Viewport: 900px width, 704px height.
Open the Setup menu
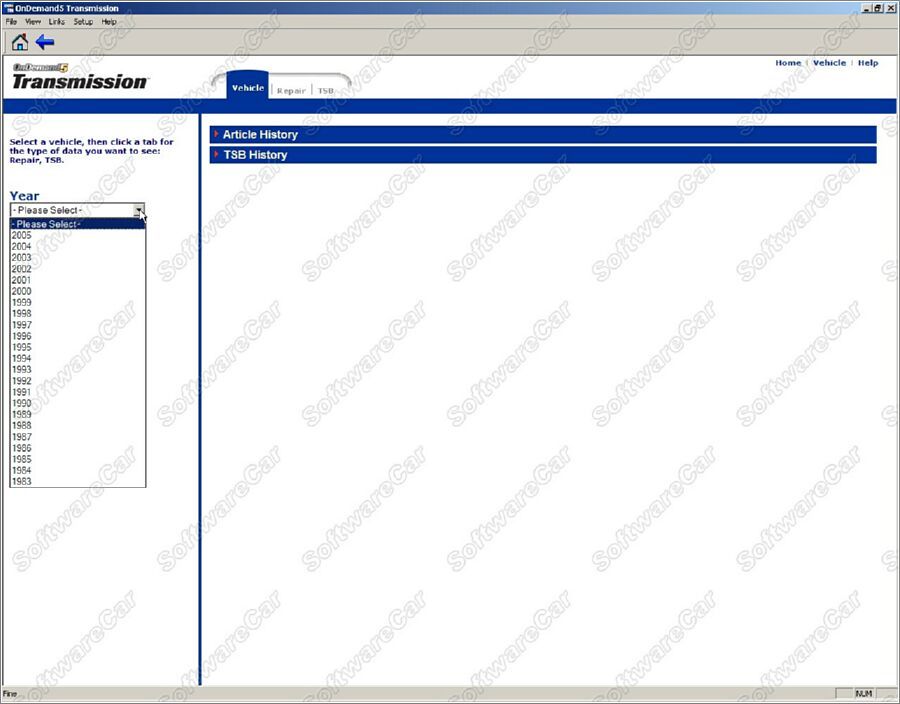(x=83, y=21)
